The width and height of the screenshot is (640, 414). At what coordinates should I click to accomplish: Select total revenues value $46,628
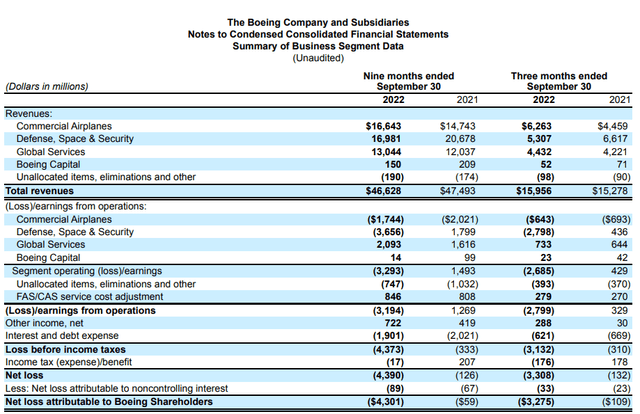coord(383,191)
